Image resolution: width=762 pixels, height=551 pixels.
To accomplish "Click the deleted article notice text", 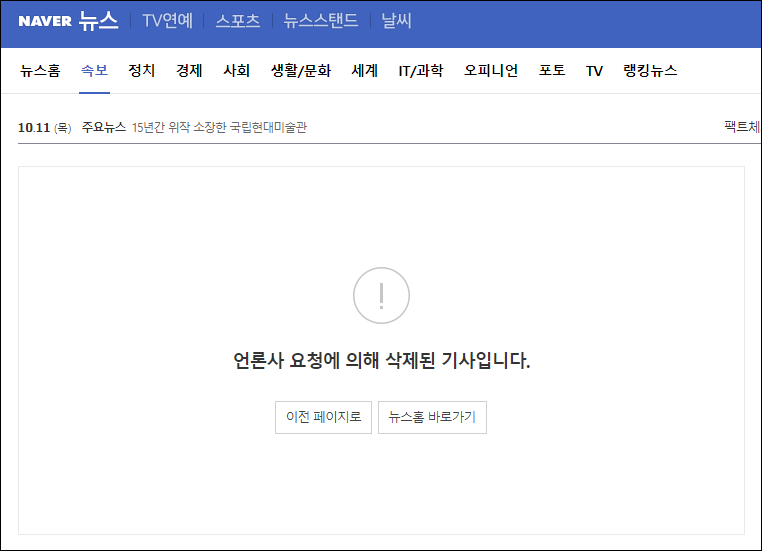I will point(381,361).
